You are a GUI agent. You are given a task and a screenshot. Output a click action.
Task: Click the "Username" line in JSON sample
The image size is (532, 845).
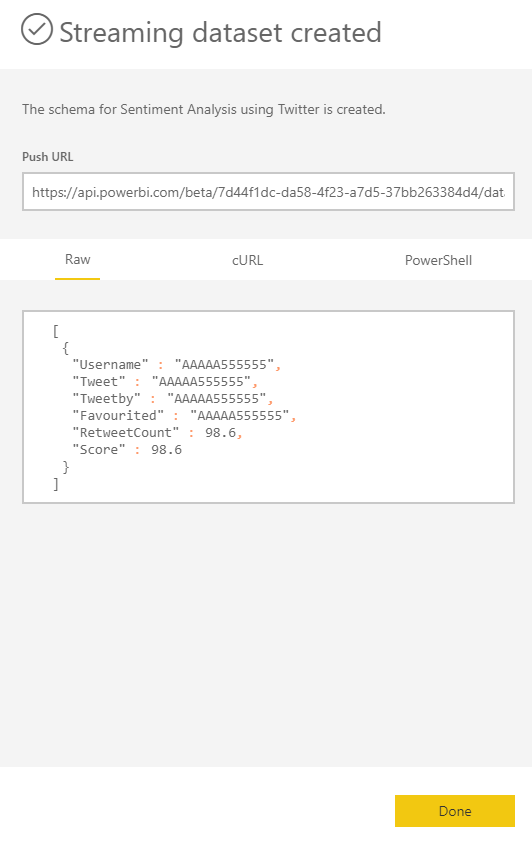[x=177, y=365]
